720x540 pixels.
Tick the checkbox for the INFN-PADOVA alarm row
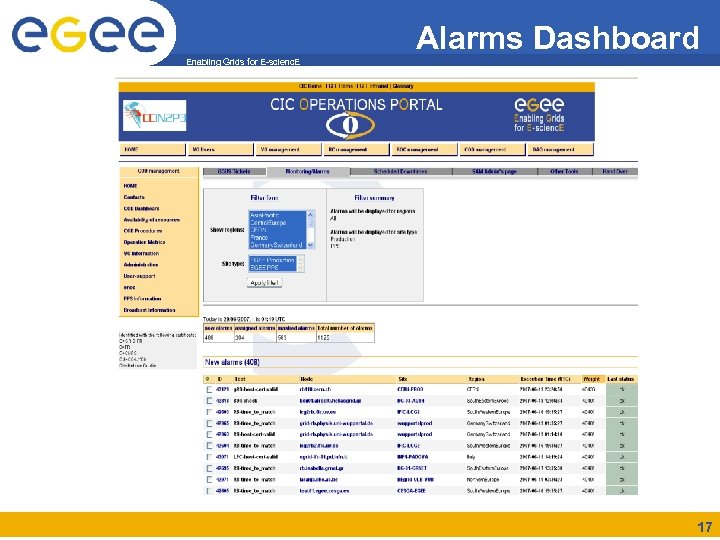pyautogui.click(x=209, y=457)
